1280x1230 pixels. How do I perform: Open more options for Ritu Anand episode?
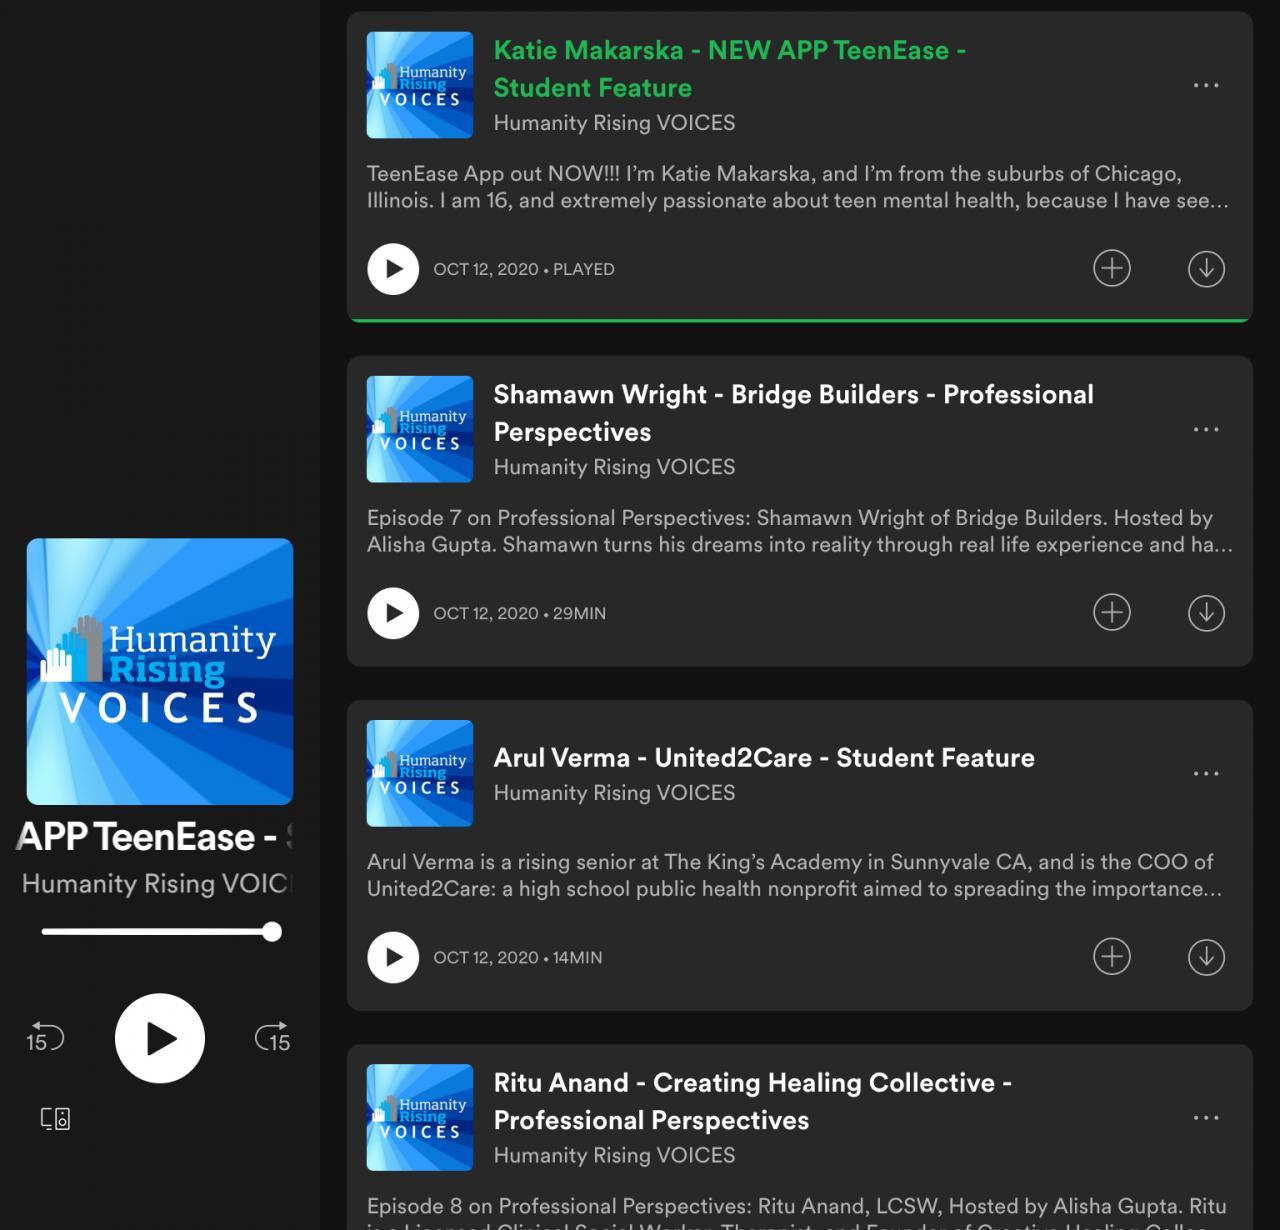click(1206, 1117)
